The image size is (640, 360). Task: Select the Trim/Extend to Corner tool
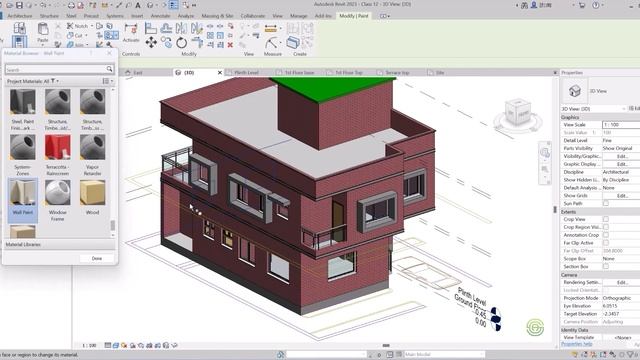pos(197,42)
